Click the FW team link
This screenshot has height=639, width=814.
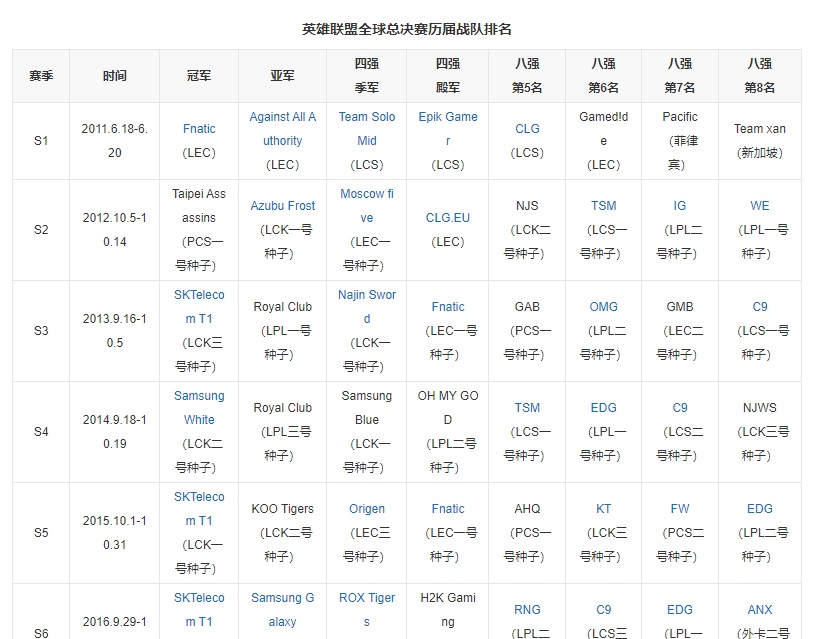[x=680, y=509]
